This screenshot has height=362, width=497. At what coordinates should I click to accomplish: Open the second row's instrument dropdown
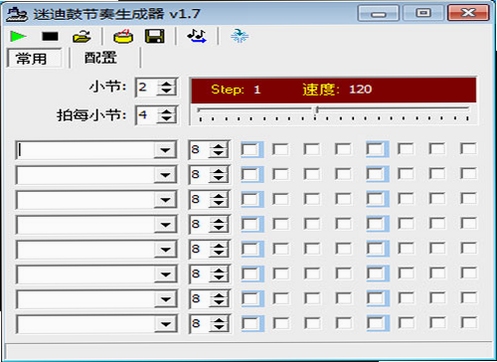click(x=165, y=175)
